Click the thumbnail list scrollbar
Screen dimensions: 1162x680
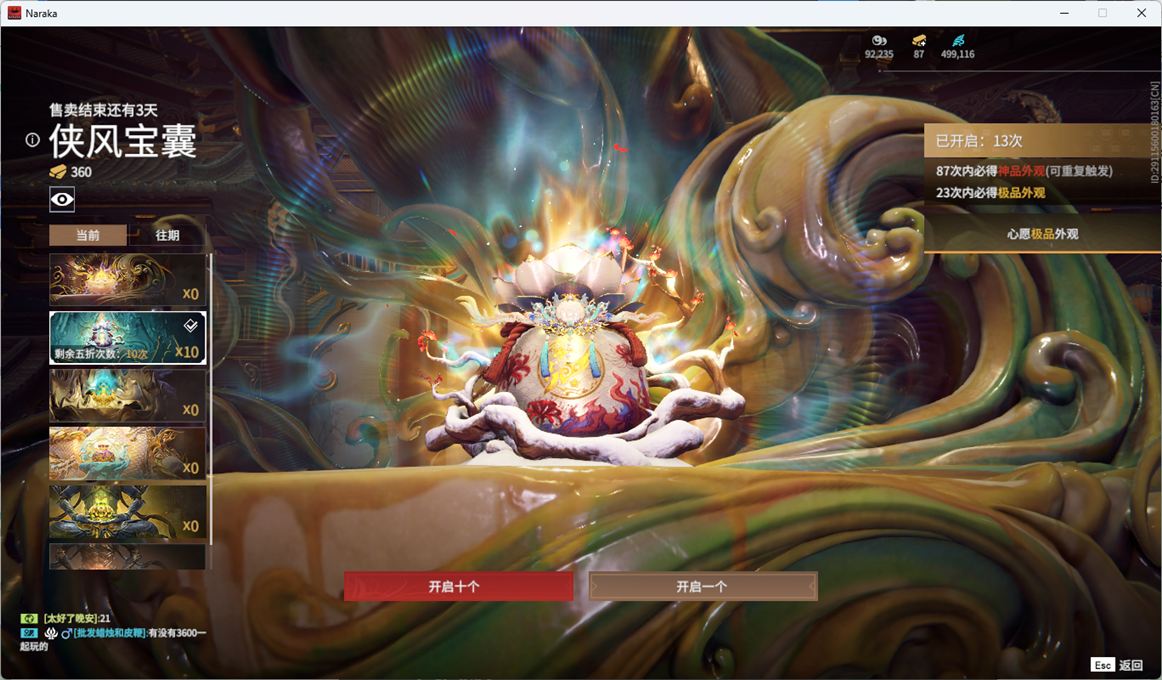tap(210, 400)
